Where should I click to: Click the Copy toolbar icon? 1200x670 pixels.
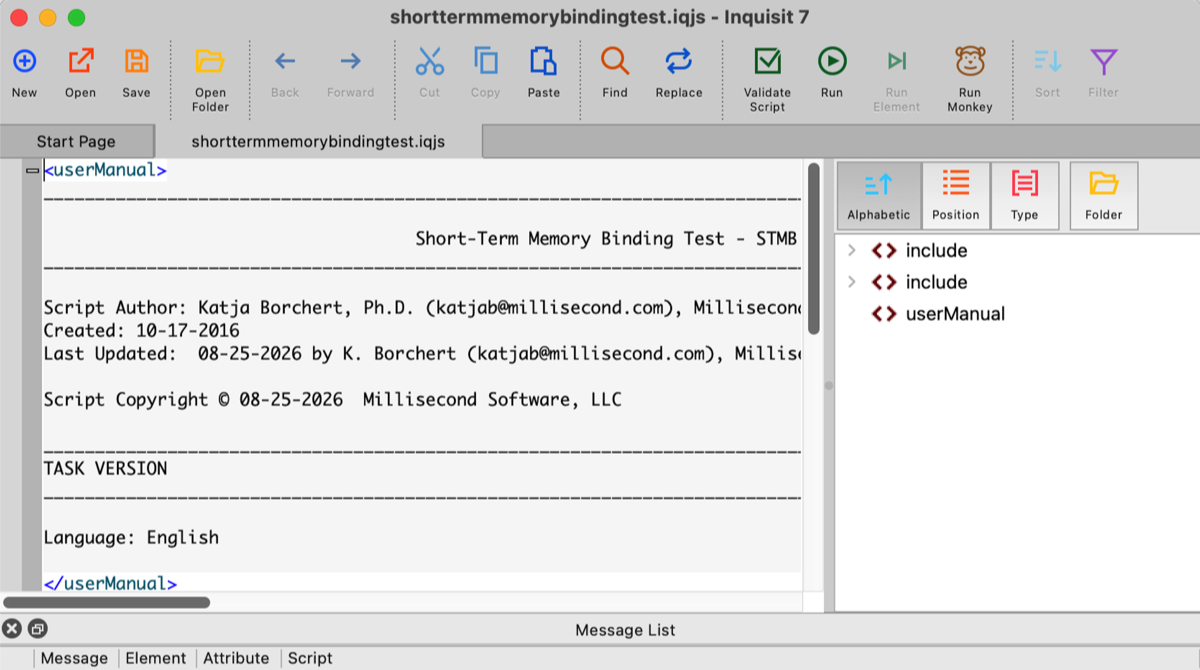pos(485,62)
